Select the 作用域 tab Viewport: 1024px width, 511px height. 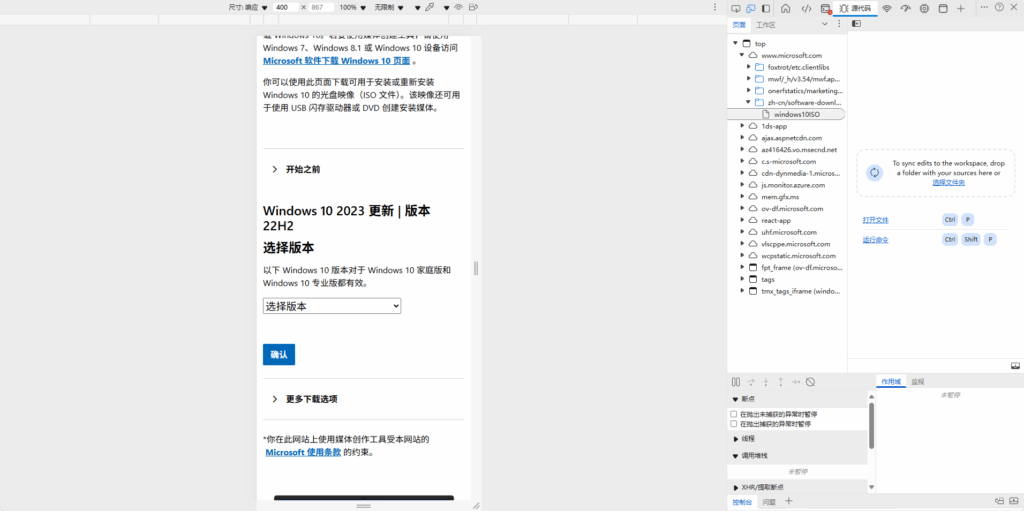point(891,382)
